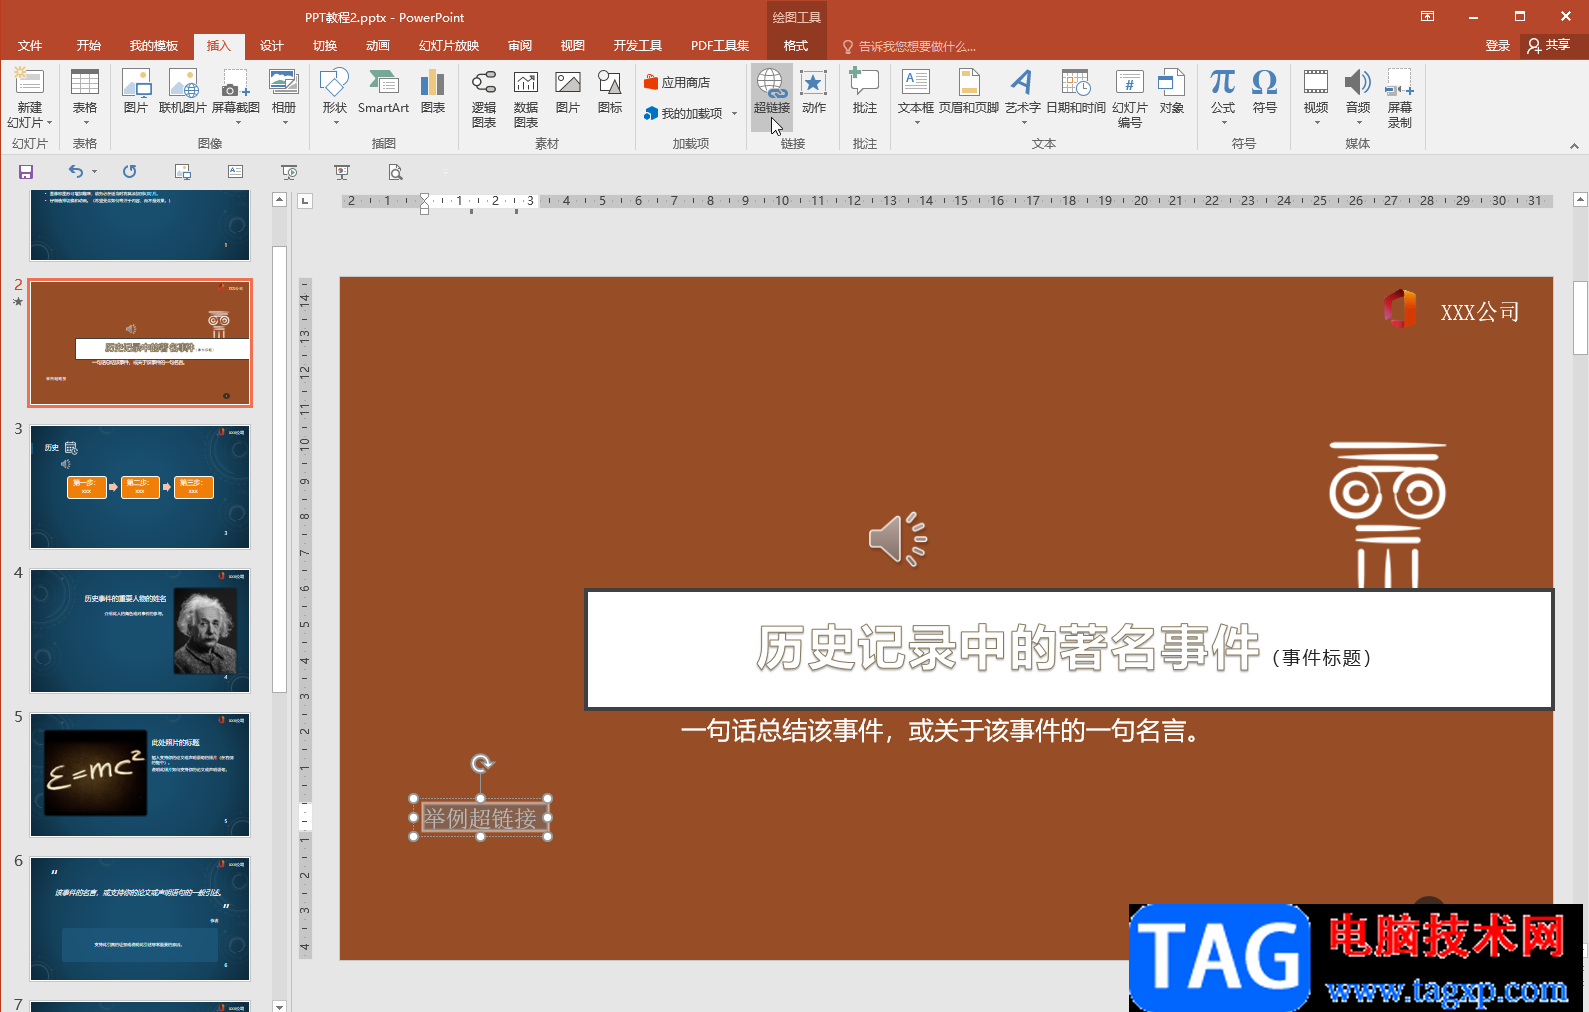Insert a Symbol (符号)
Image resolution: width=1589 pixels, height=1012 pixels.
(1265, 92)
